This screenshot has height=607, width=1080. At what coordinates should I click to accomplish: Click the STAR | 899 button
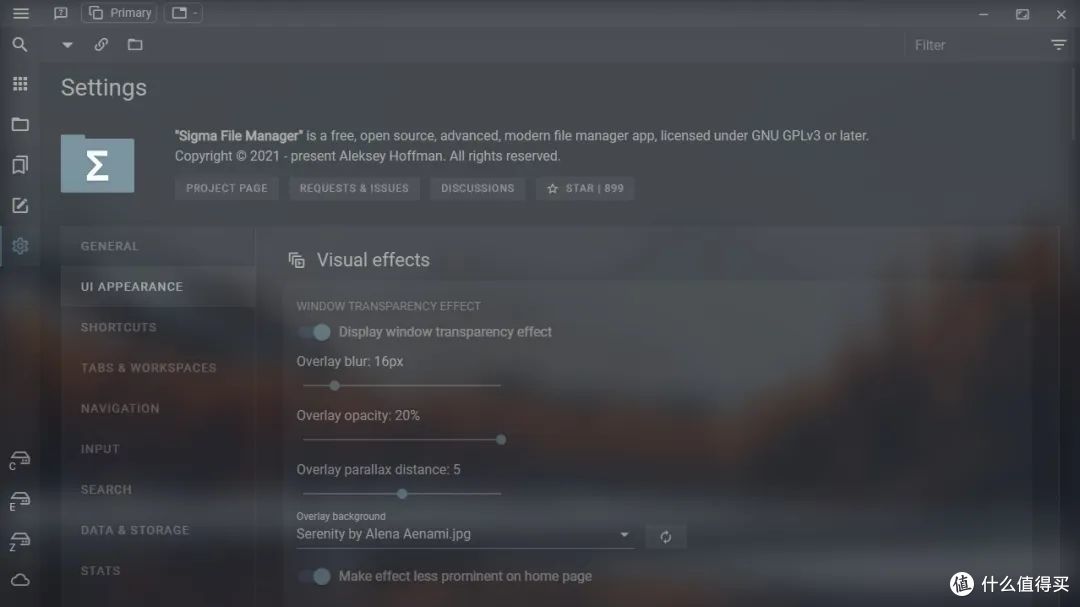(x=585, y=188)
